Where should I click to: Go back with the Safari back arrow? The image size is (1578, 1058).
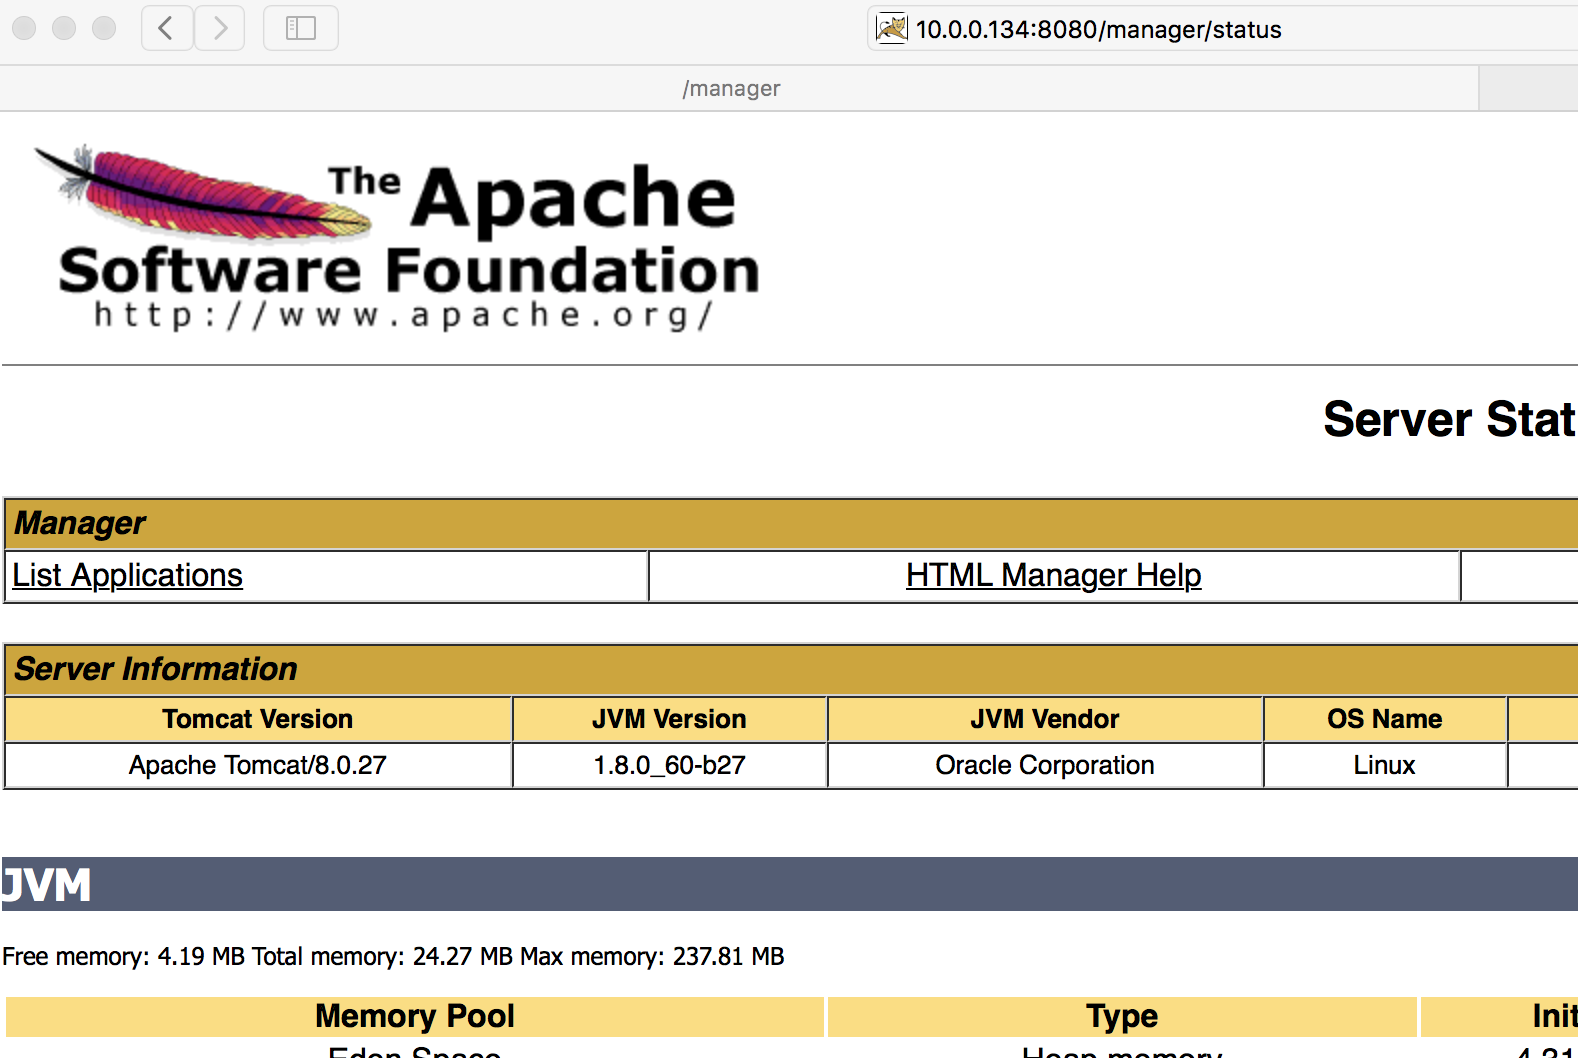pos(167,28)
